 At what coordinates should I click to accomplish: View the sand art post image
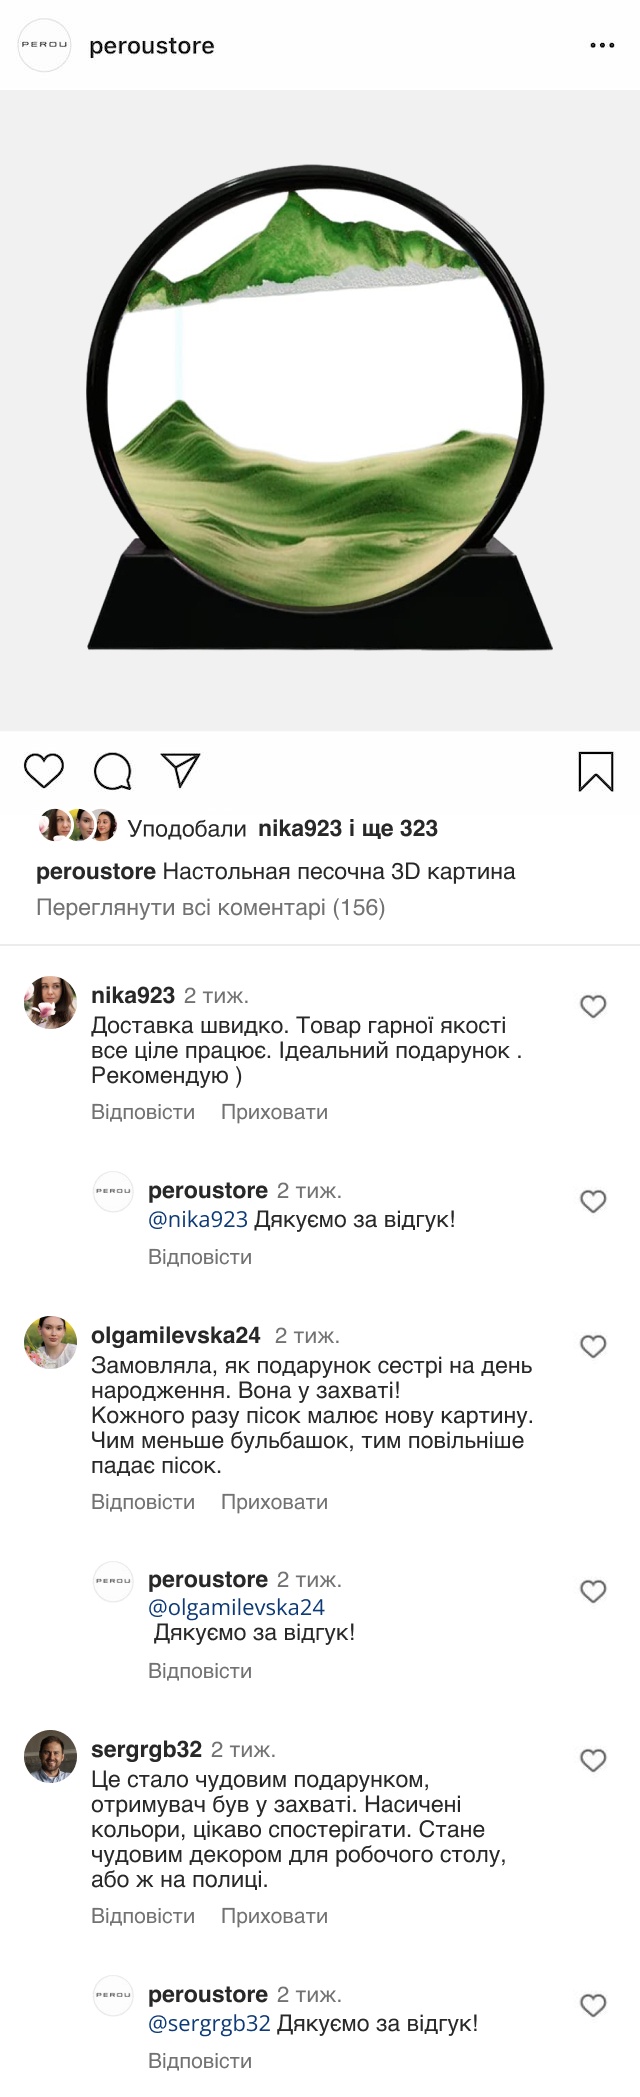[x=320, y=410]
